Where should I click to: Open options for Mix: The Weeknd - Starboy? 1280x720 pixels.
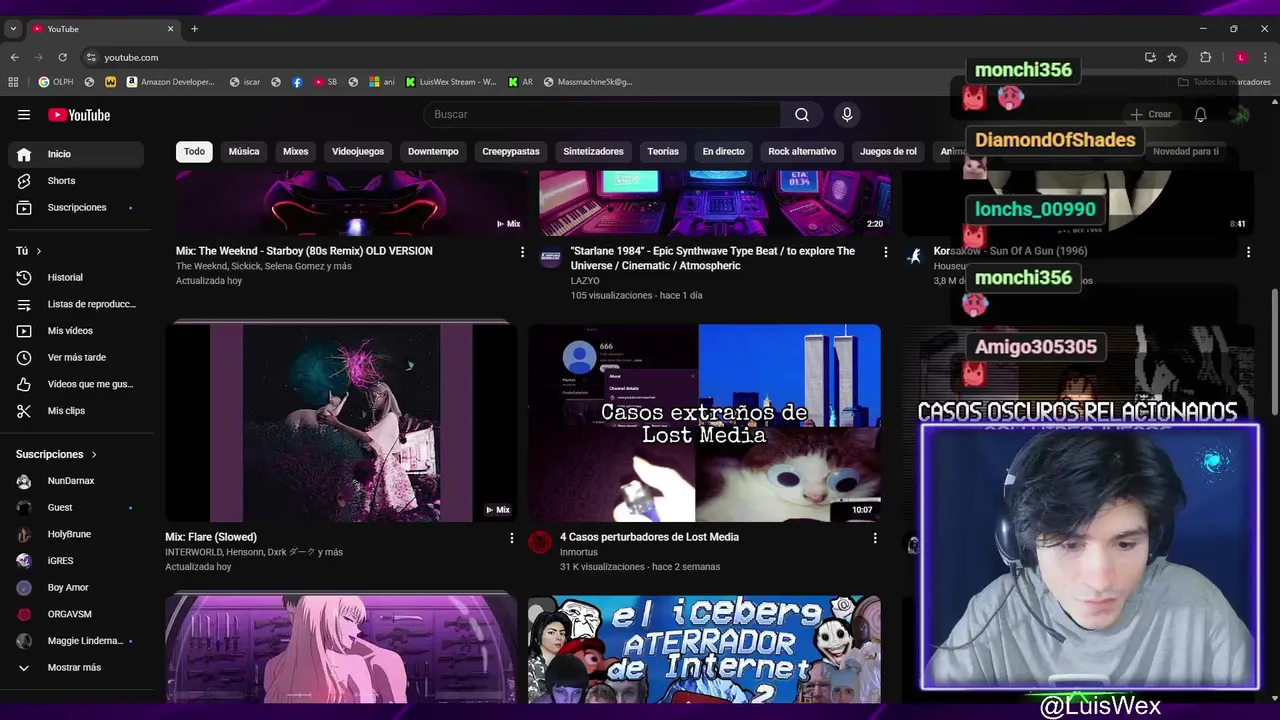522,252
